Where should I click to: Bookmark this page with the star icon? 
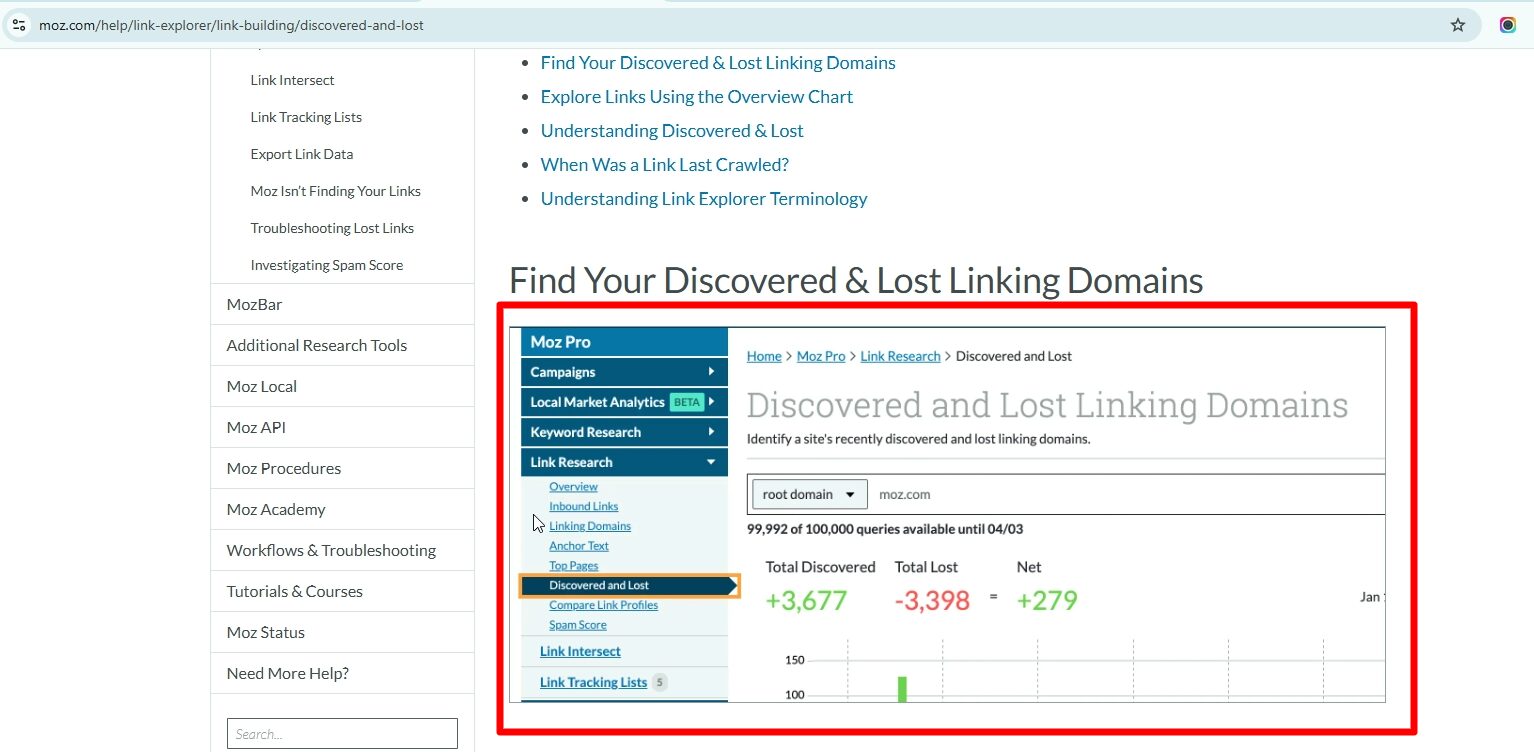[x=1457, y=25]
